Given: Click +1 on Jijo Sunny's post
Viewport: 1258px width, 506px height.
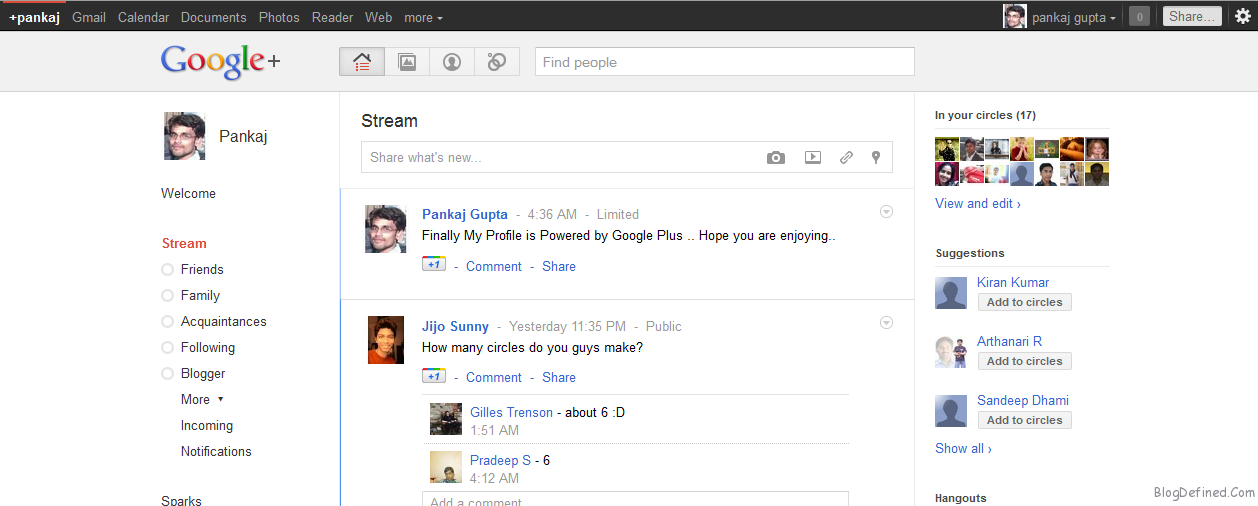Looking at the screenshot, I should (x=434, y=376).
